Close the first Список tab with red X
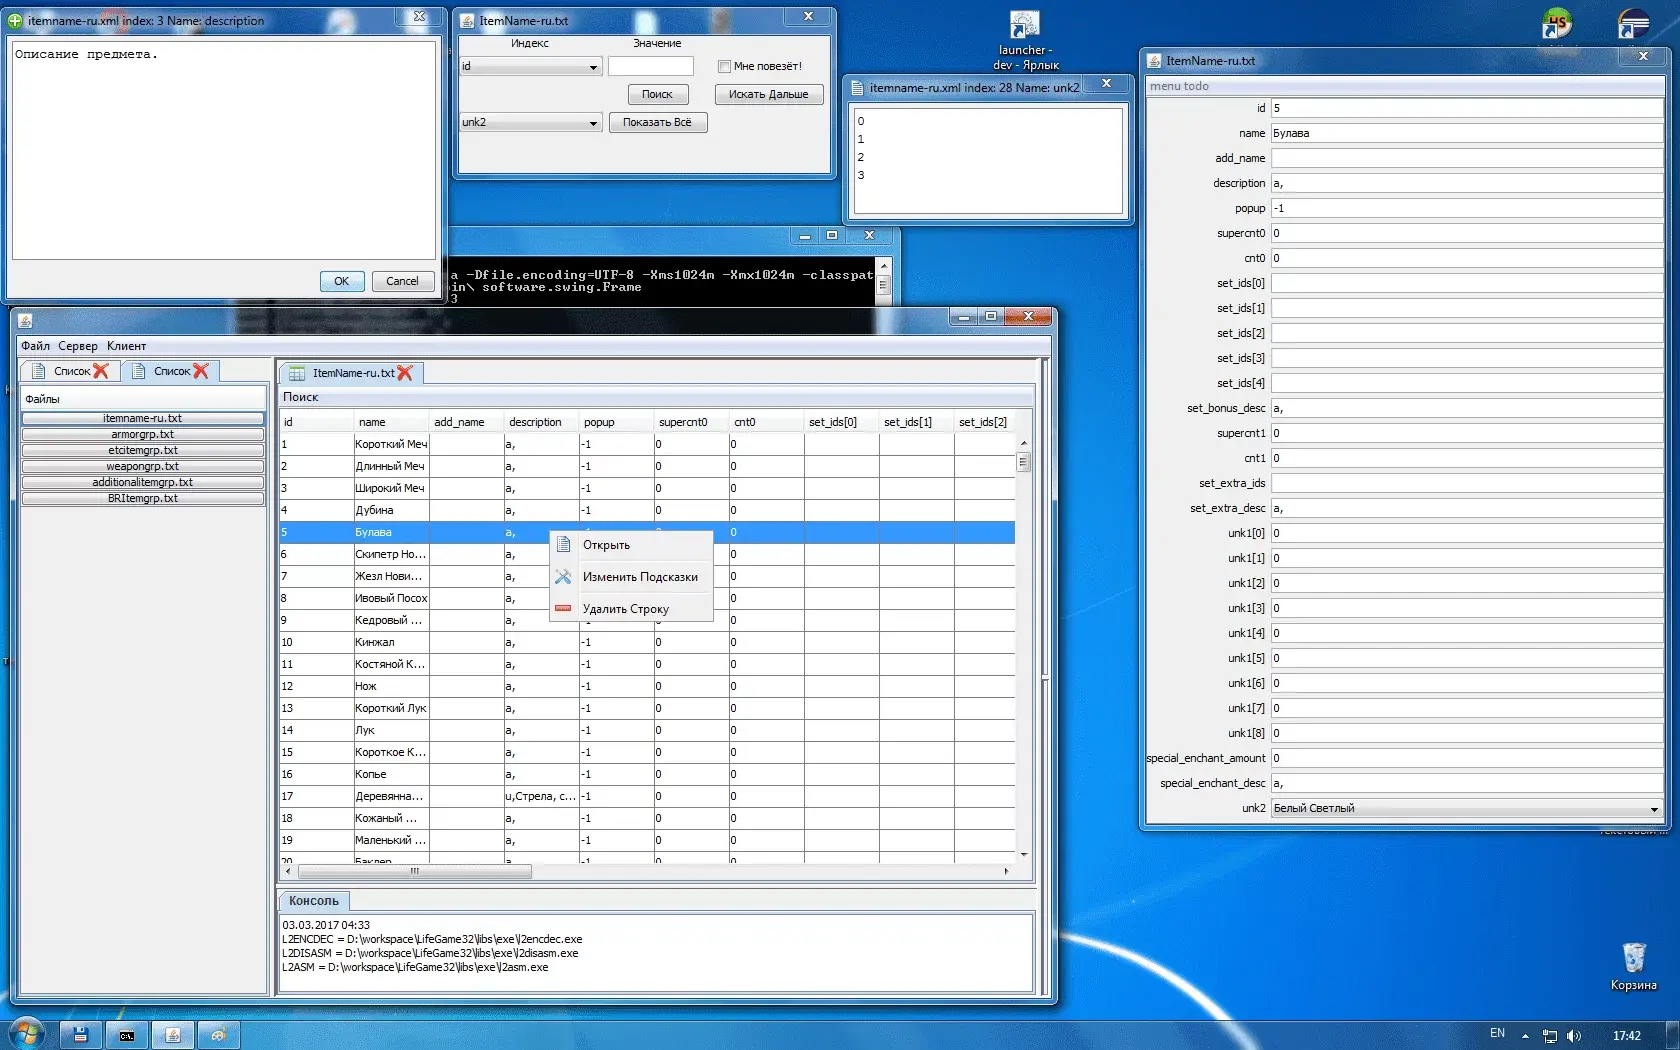The width and height of the screenshot is (1680, 1050). pos(101,371)
